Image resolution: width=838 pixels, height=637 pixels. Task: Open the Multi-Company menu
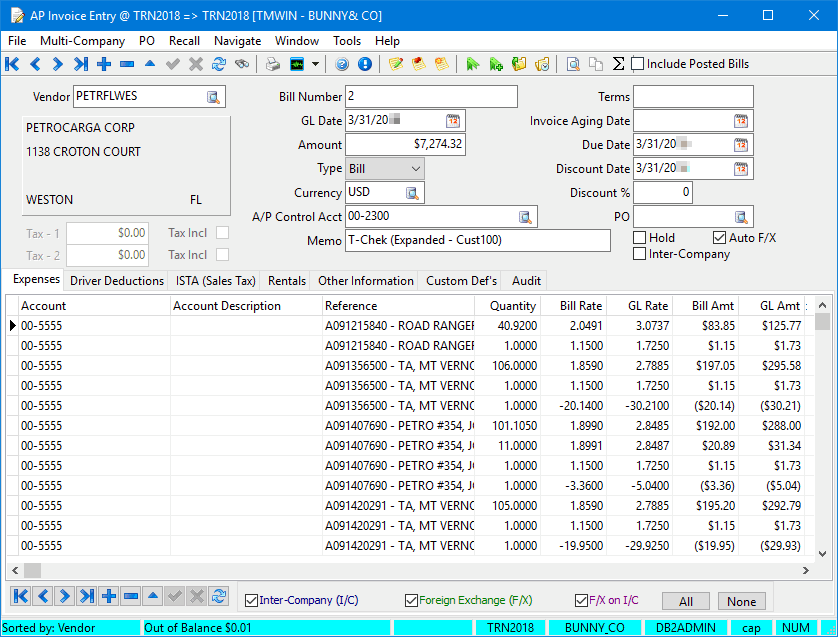[82, 41]
